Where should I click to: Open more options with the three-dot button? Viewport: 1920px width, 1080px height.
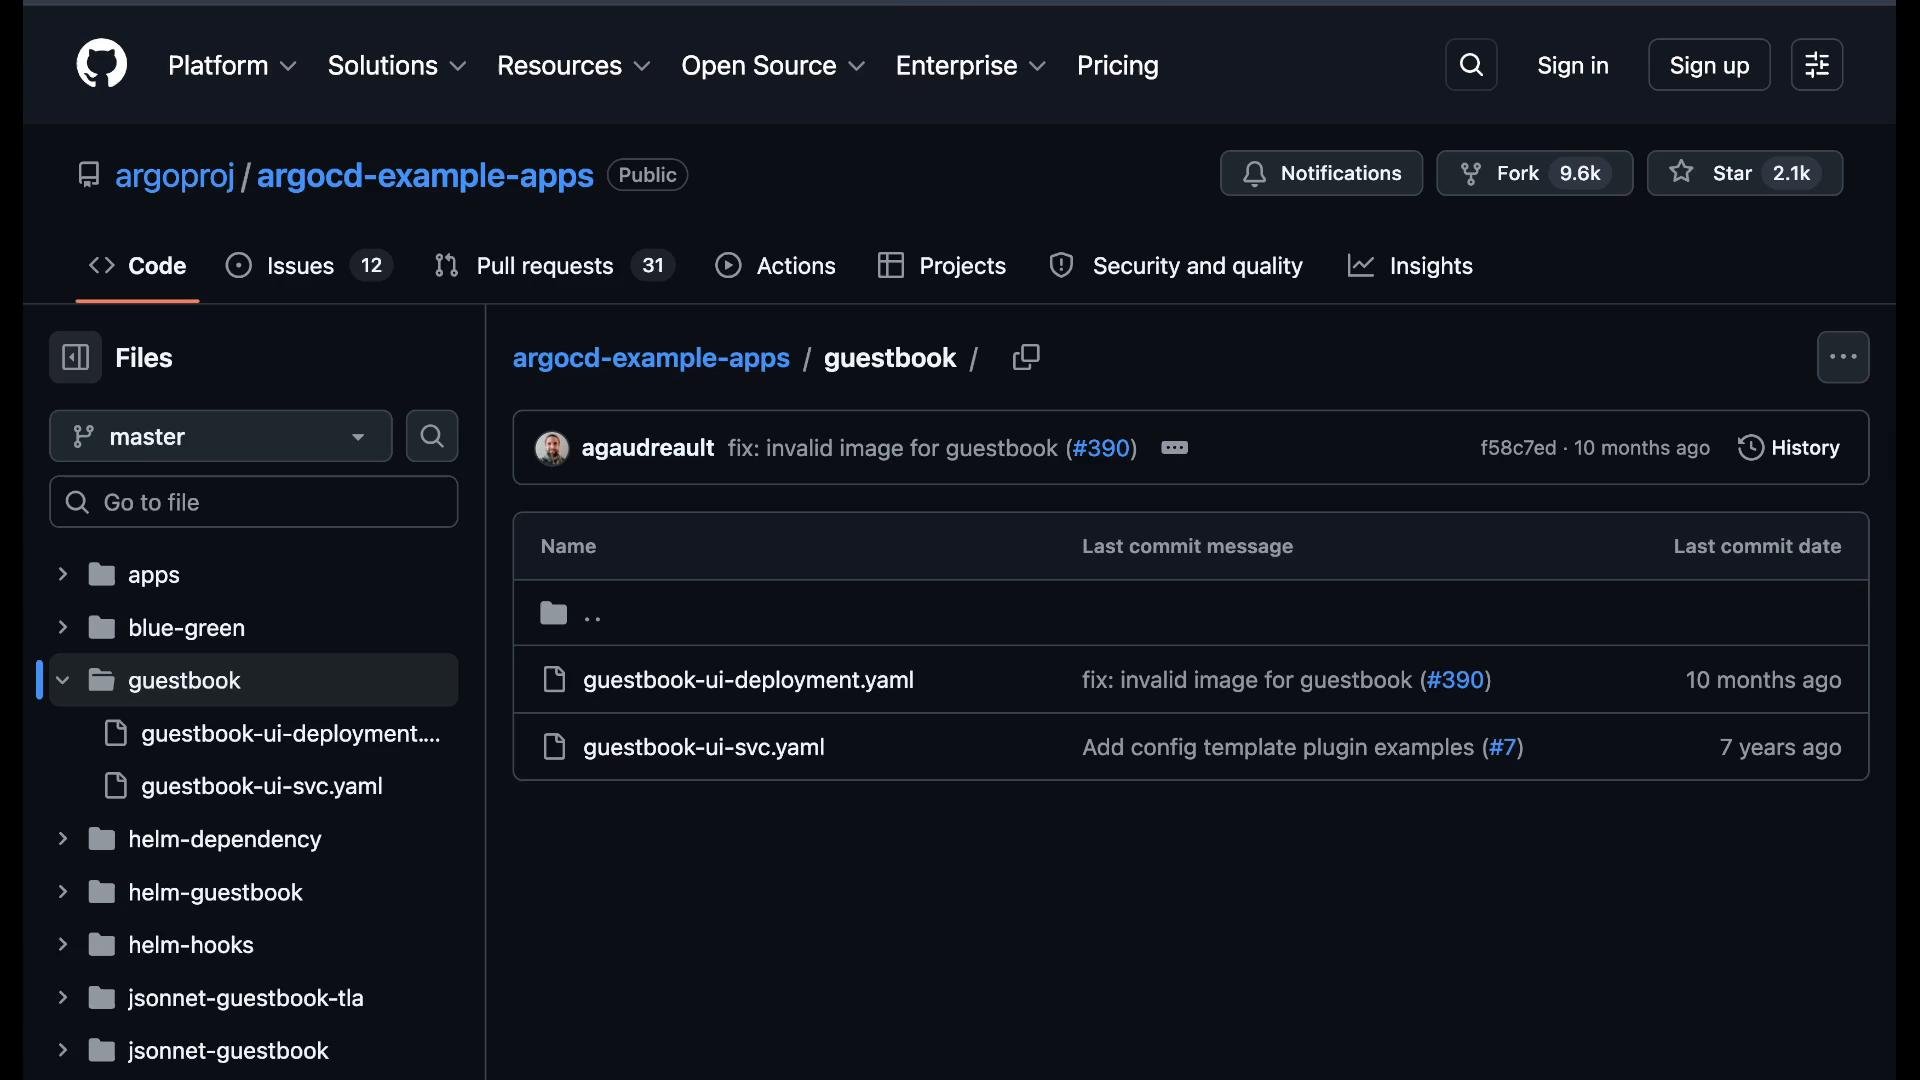[x=1843, y=357]
